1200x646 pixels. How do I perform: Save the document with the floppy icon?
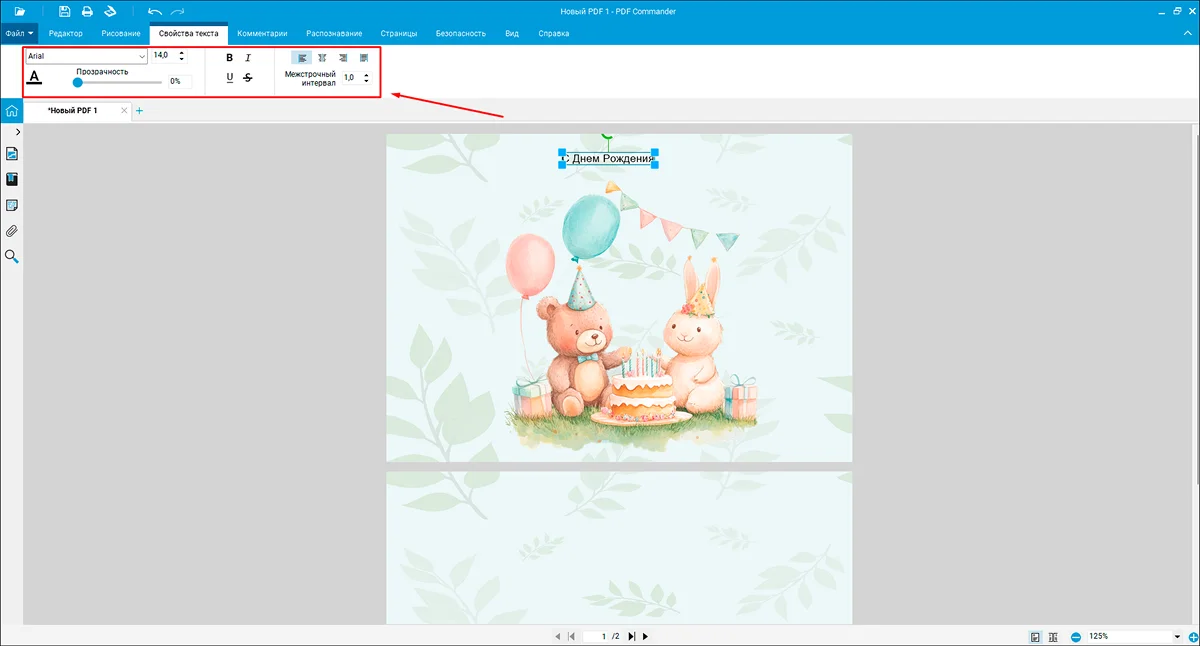click(x=65, y=11)
